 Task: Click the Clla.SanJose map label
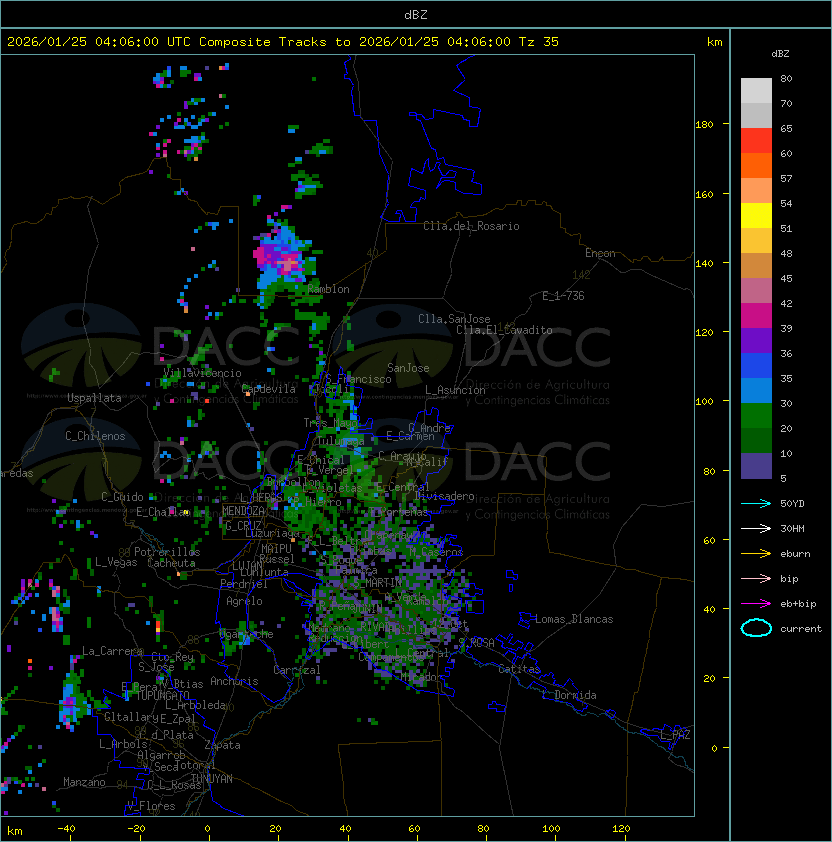click(454, 319)
